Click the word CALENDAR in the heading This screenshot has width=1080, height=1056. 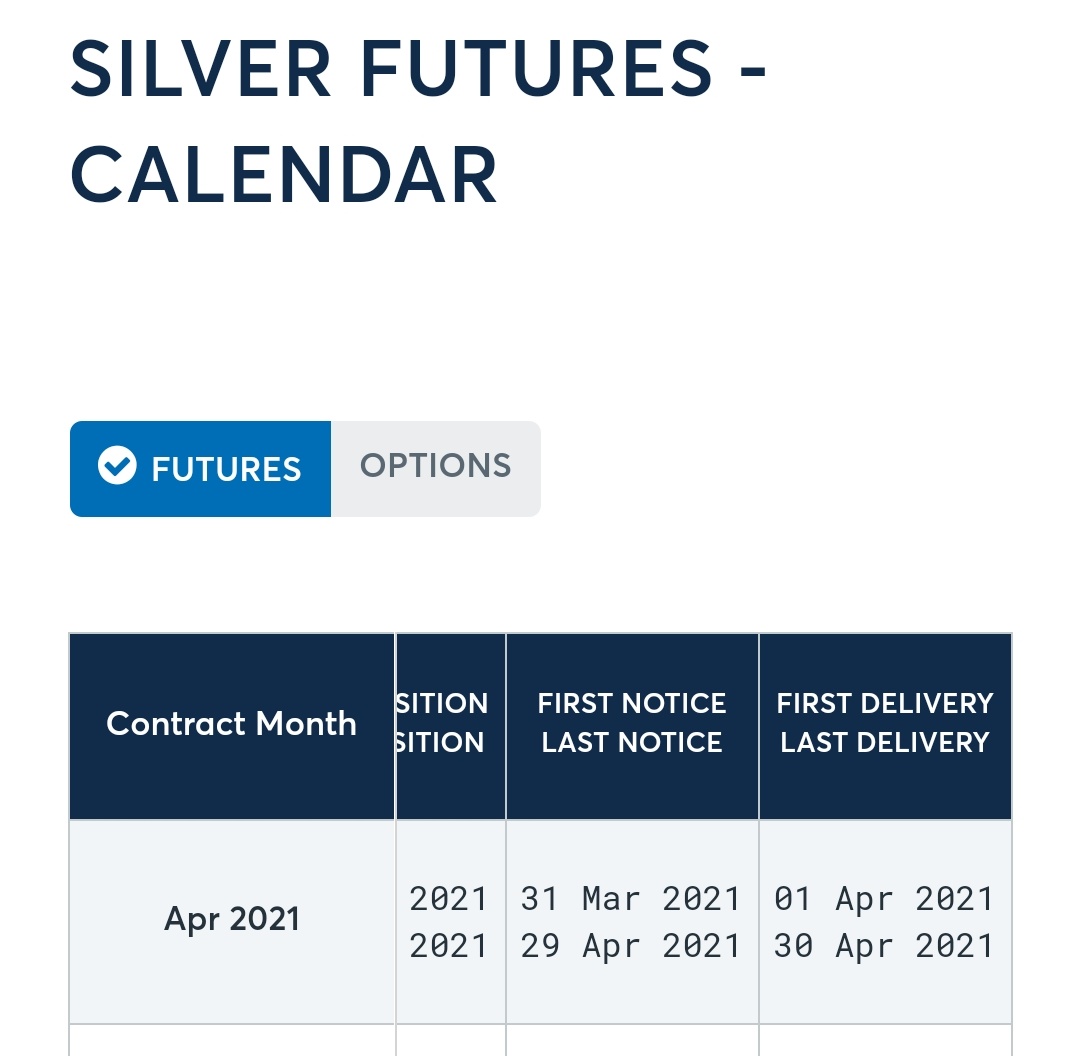click(x=284, y=176)
